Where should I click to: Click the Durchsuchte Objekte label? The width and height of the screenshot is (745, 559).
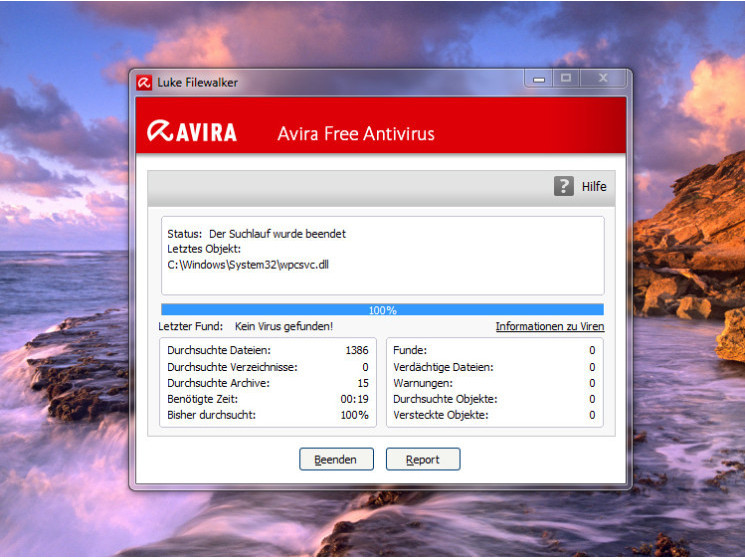coord(445,399)
